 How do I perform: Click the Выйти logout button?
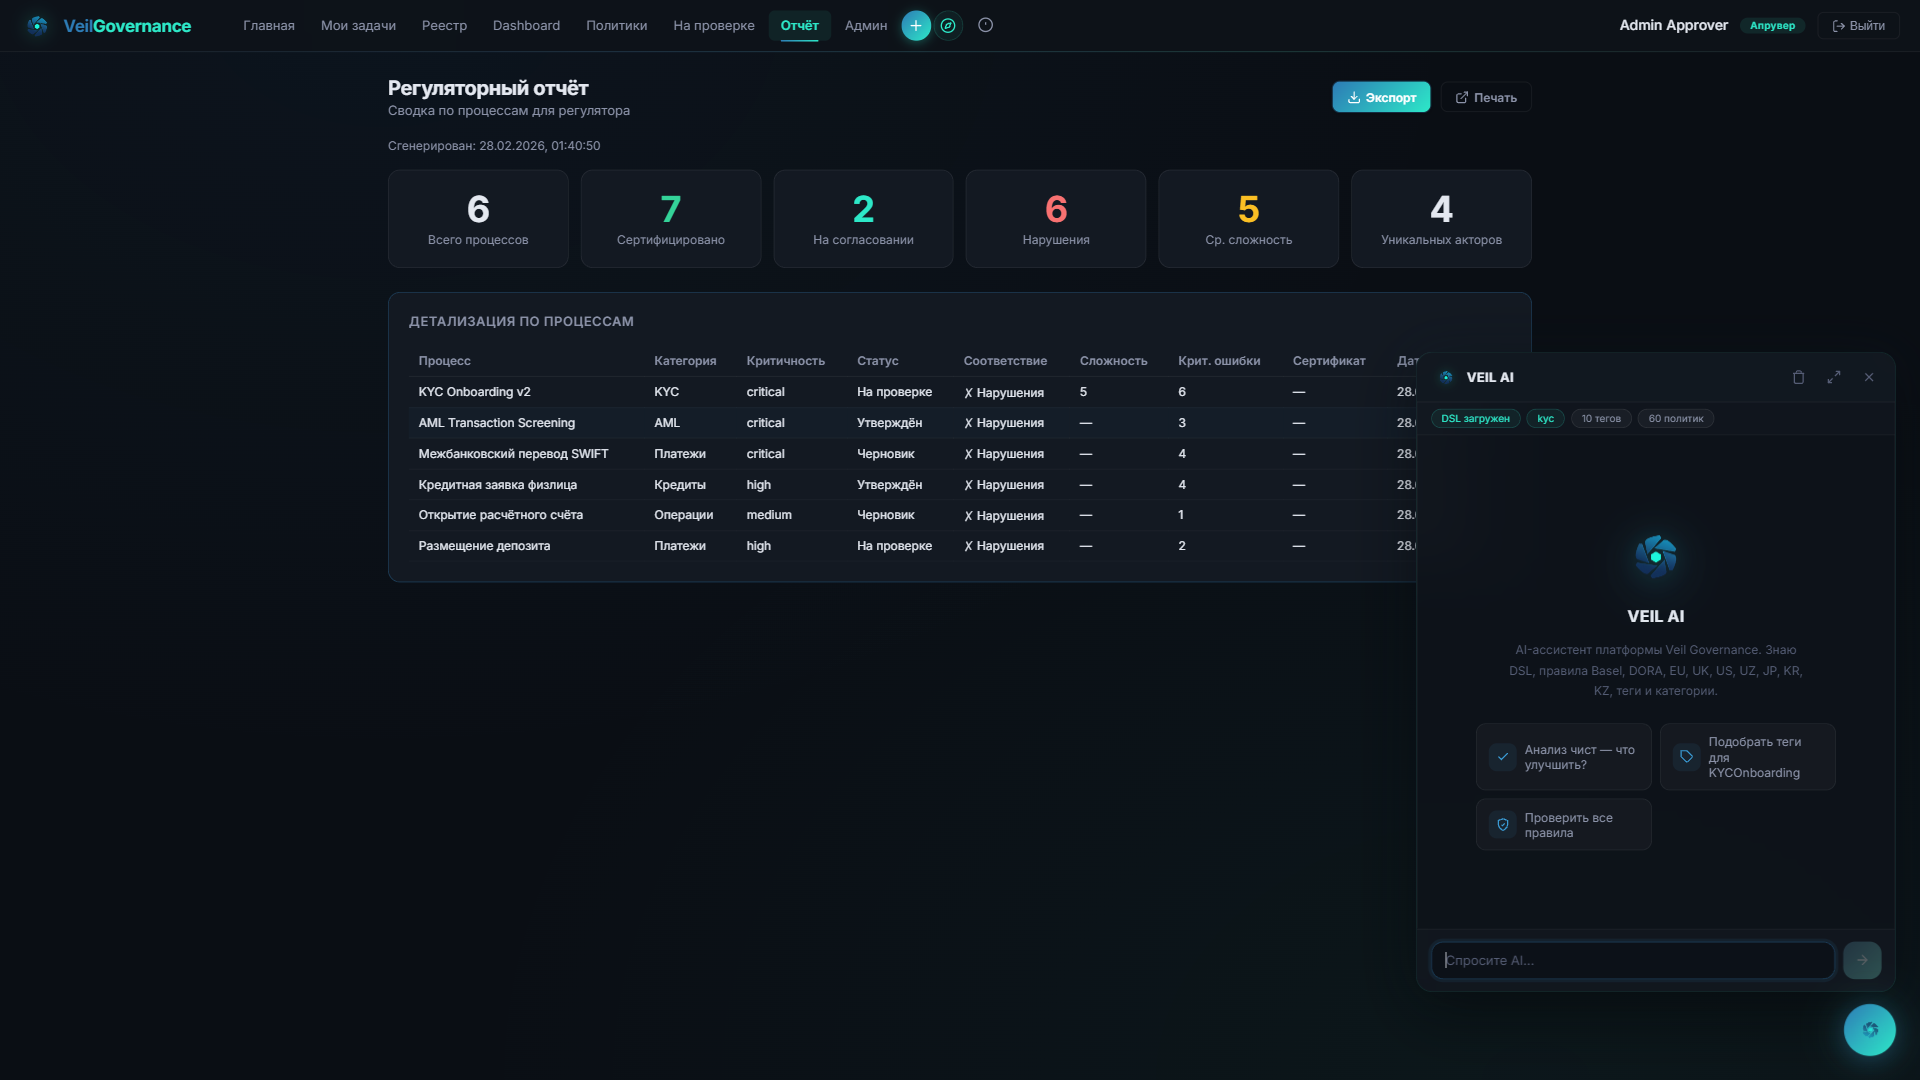[1857, 26]
